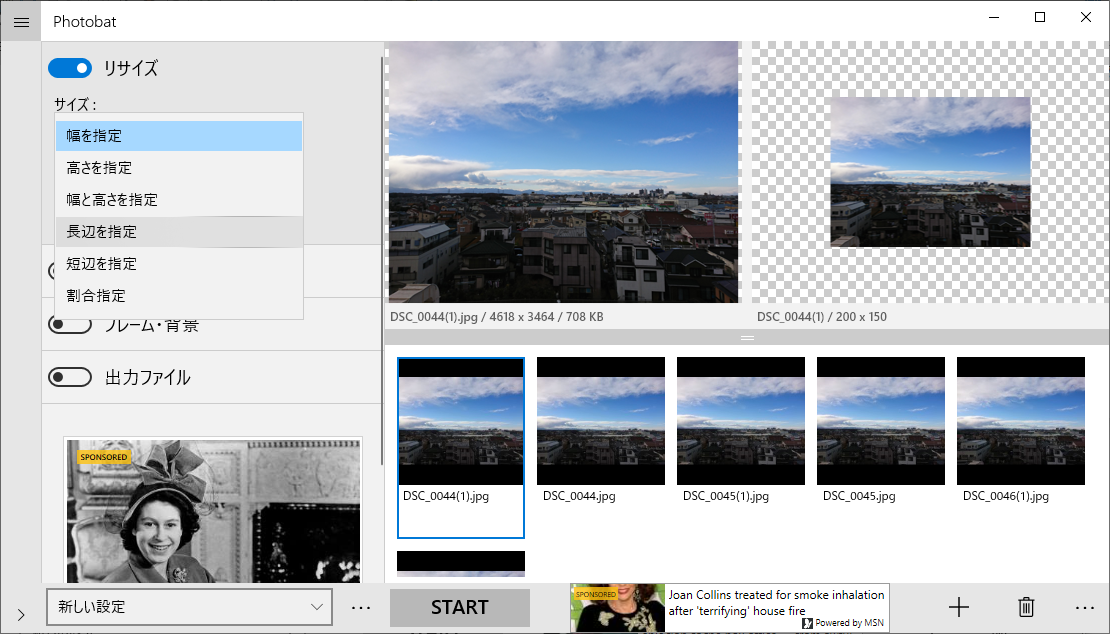
Task: Click the DSC_0044(1) / 200 x 150 info text
Action: [x=822, y=317]
